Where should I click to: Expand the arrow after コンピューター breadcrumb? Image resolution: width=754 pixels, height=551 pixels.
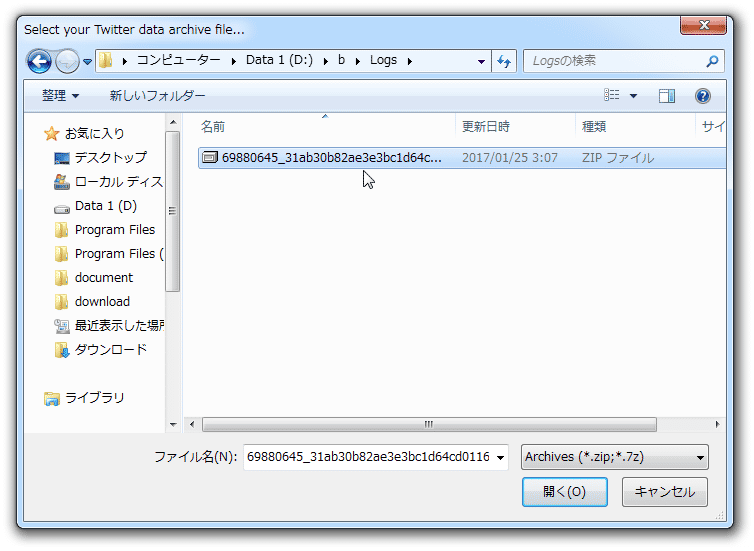pyautogui.click(x=233, y=61)
